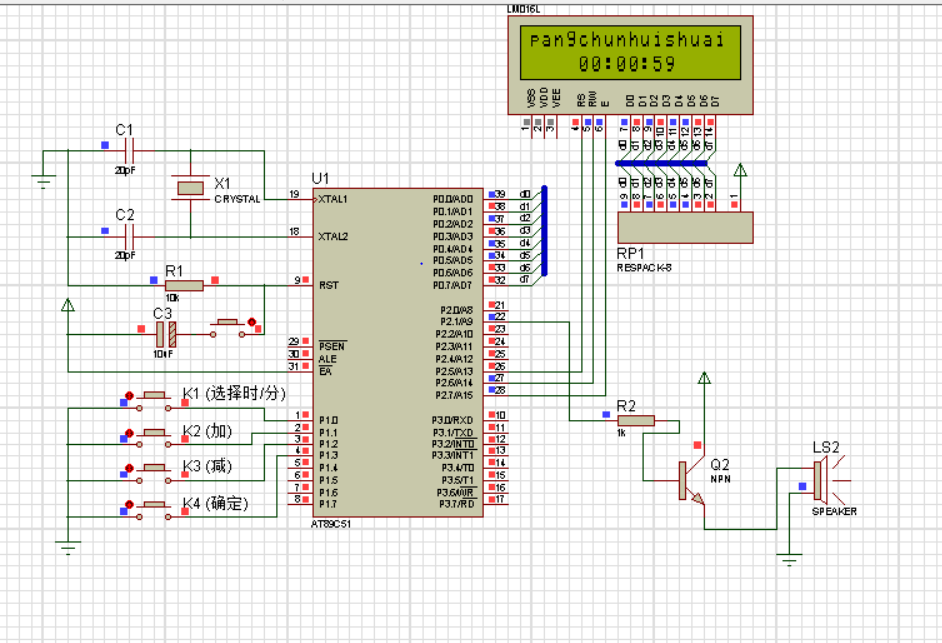
Task: Select the C2 20pF capacitor symbol
Action: pyautogui.click(x=130, y=236)
